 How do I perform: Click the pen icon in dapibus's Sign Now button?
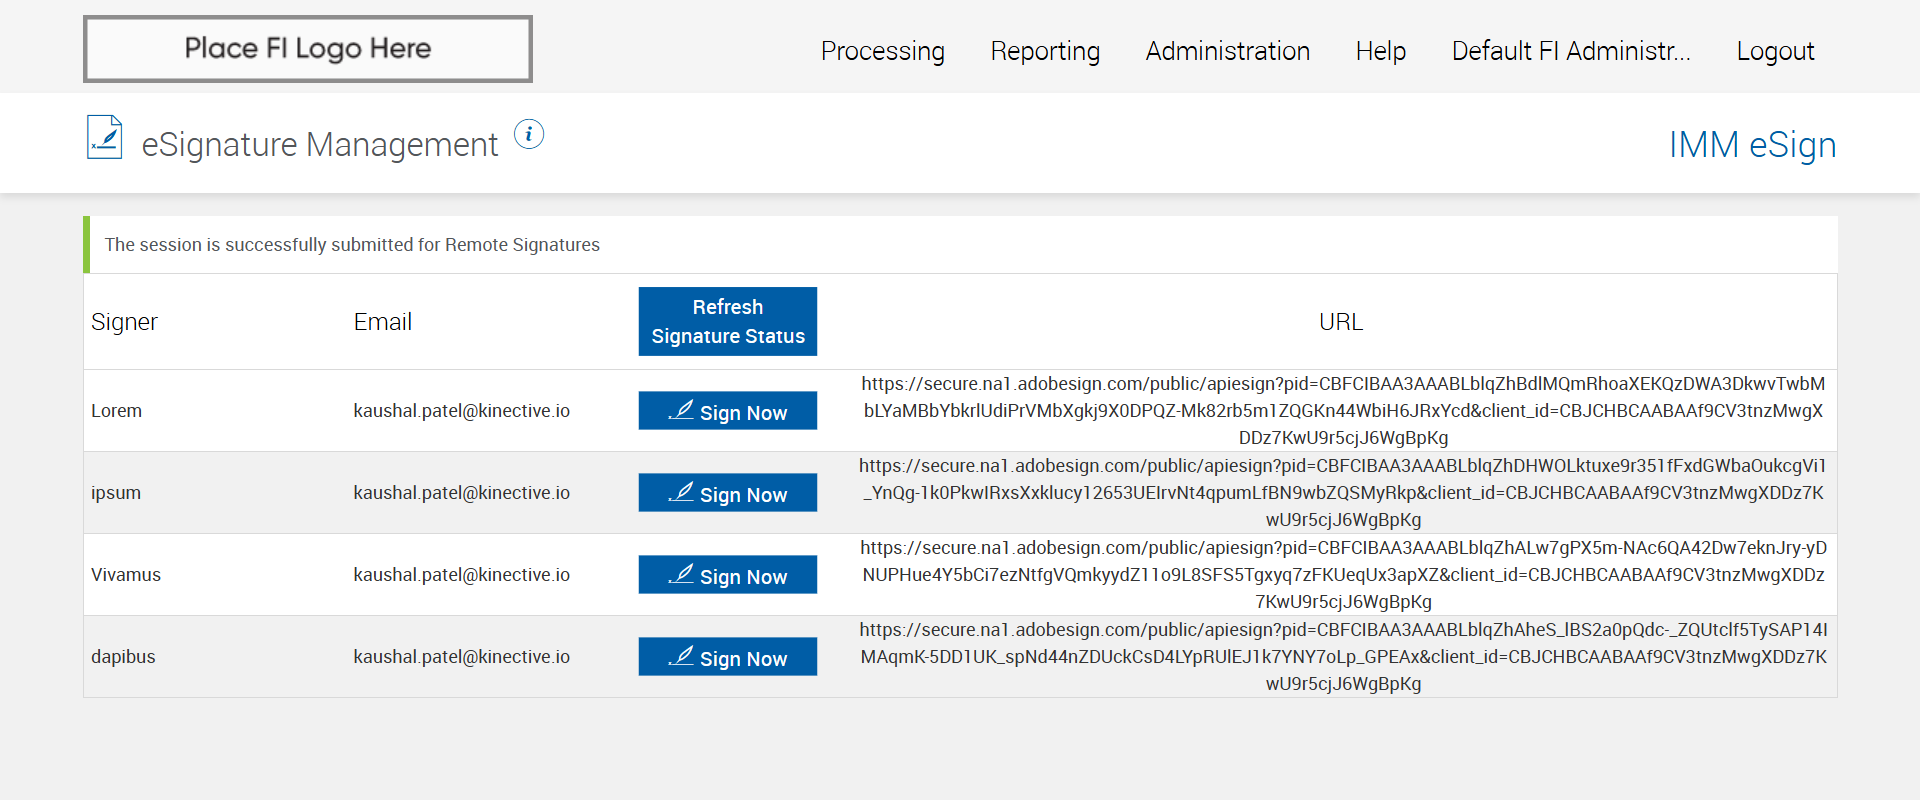(681, 656)
